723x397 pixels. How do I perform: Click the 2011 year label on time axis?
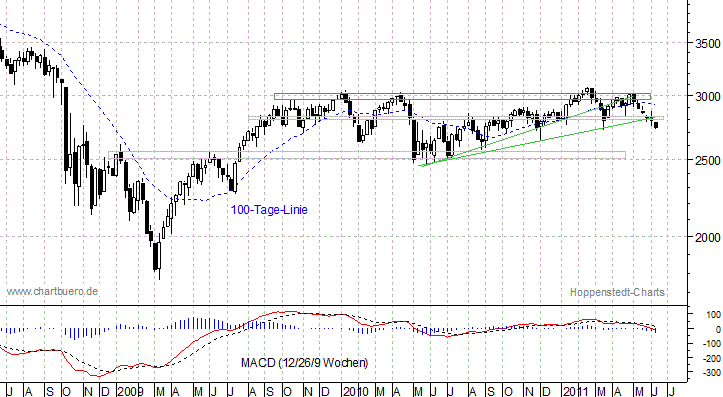(575, 392)
